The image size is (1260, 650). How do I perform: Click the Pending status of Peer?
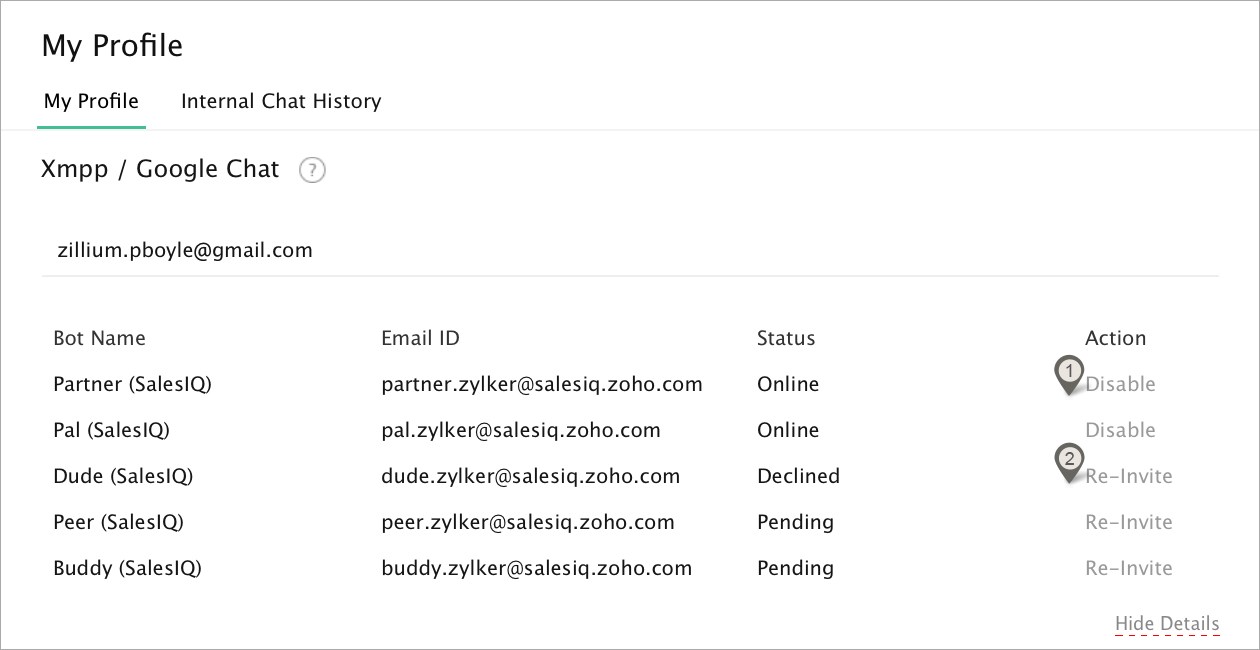[x=795, y=522]
